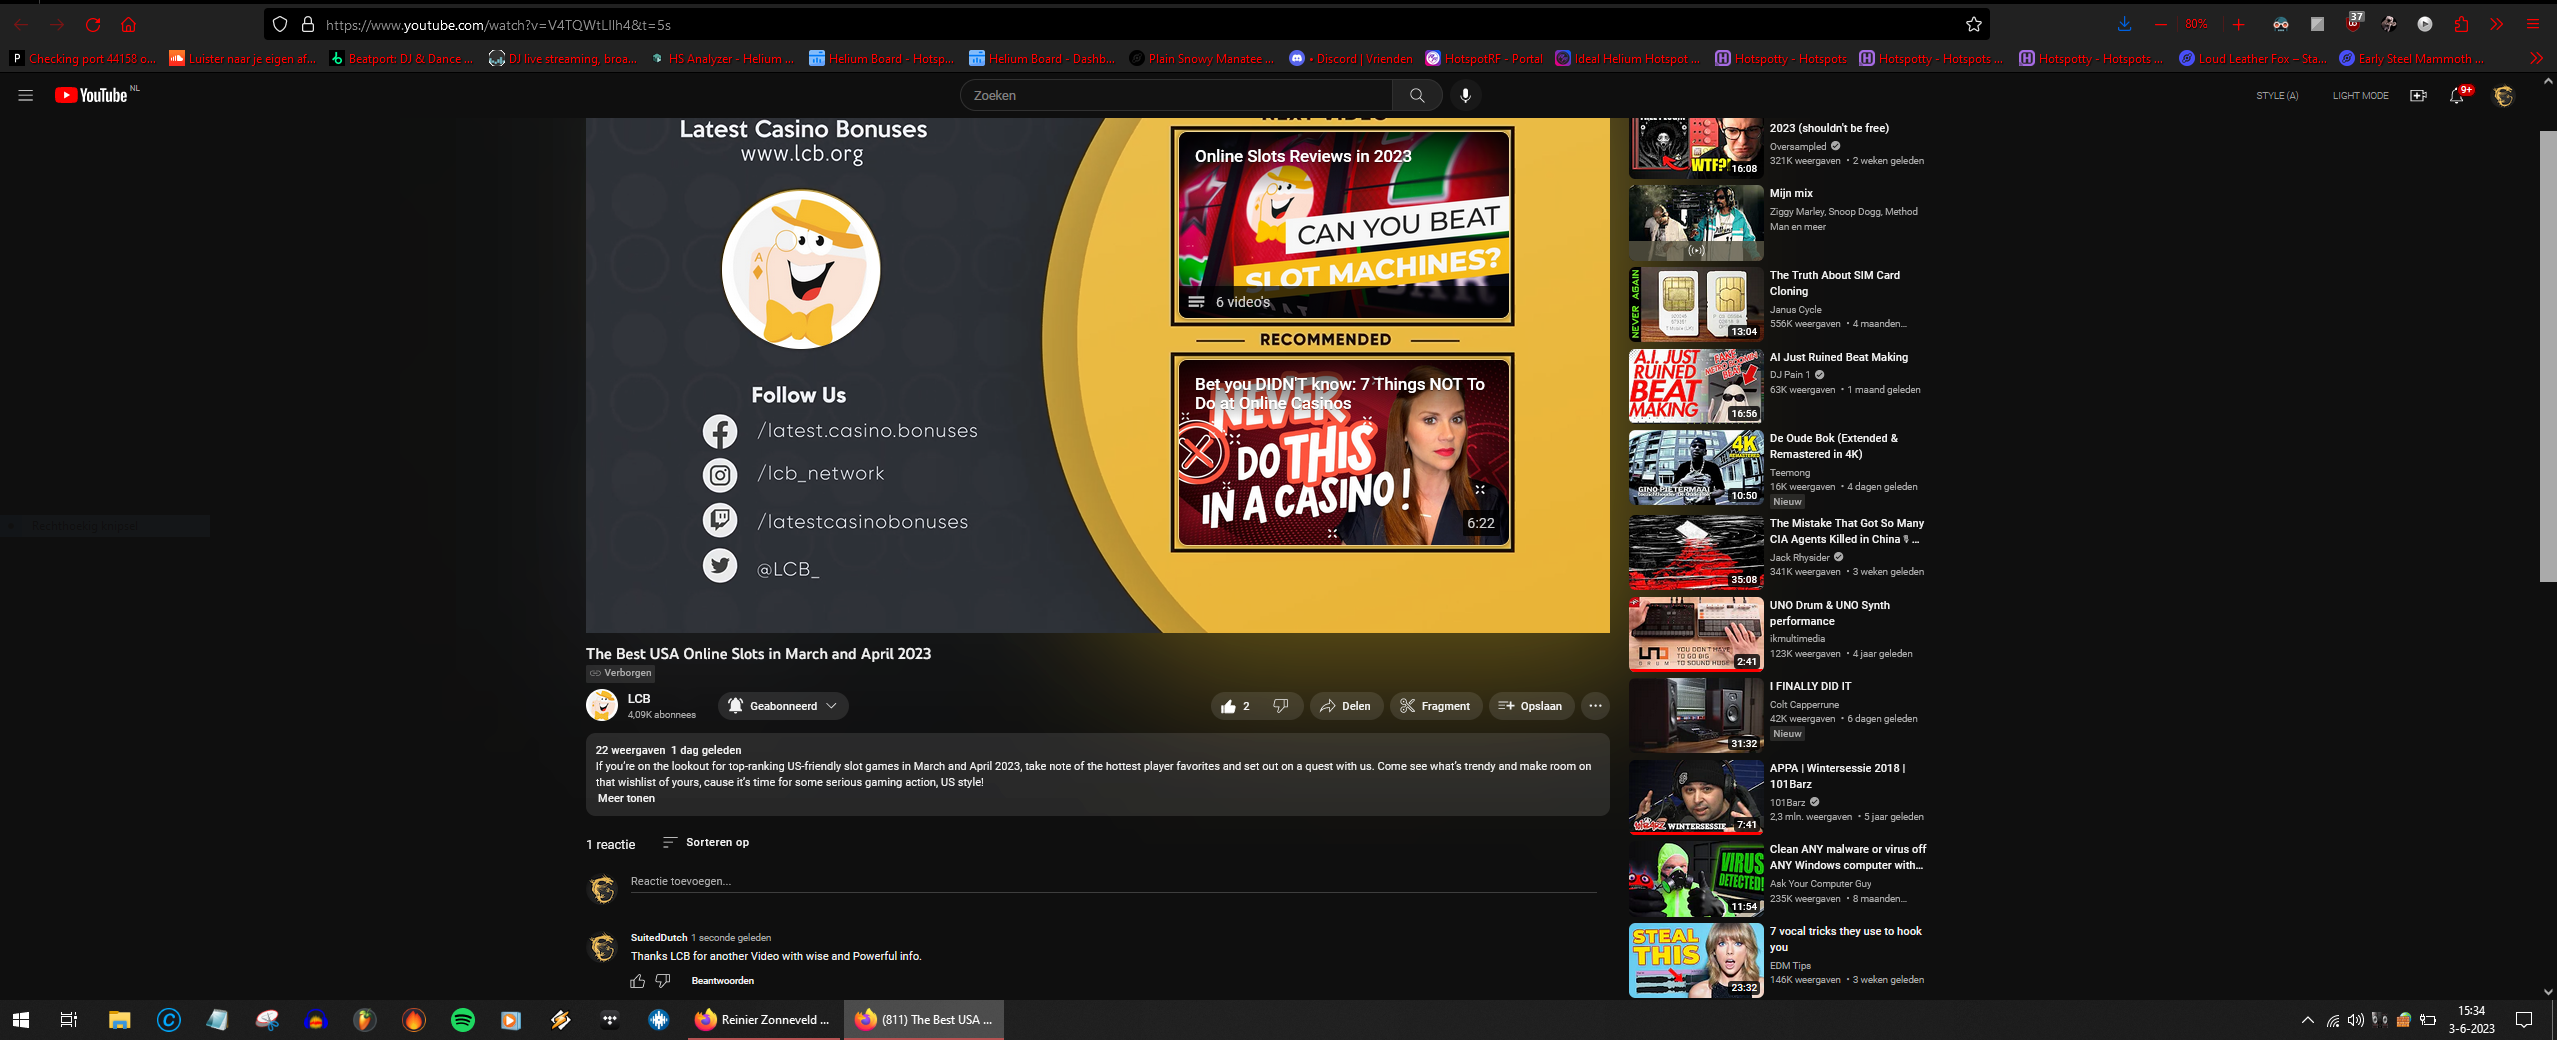Open the HotspotRF - Portal bookmark
2557x1040 pixels.
click(x=1484, y=59)
